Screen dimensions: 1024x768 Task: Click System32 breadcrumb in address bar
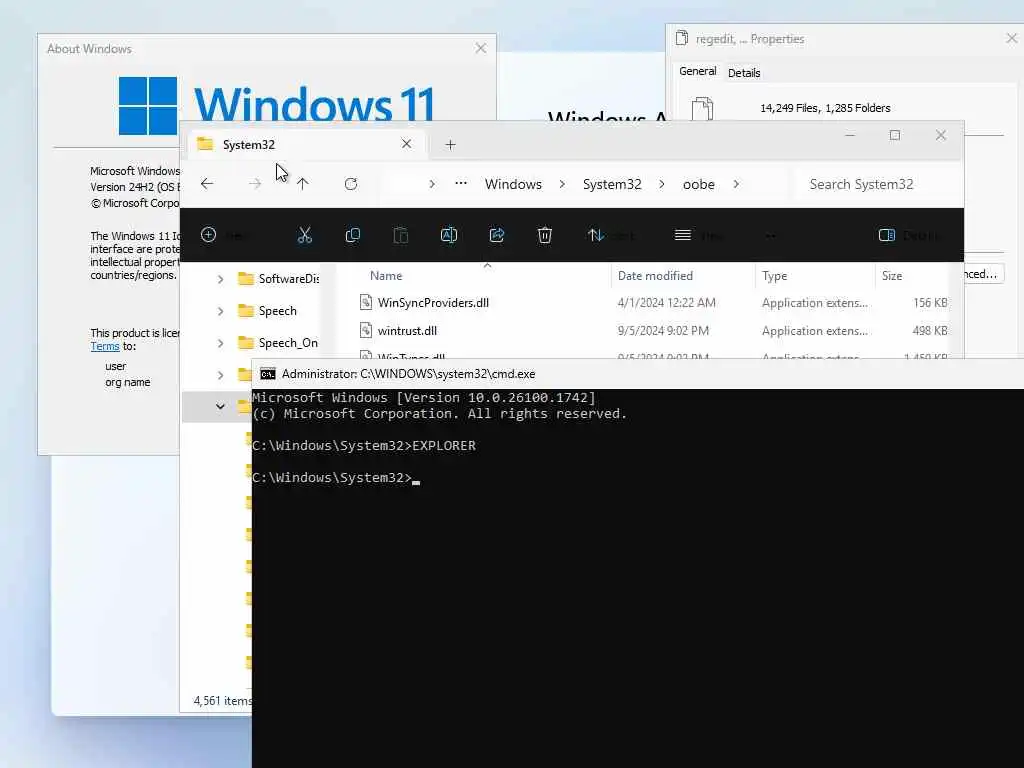click(612, 184)
